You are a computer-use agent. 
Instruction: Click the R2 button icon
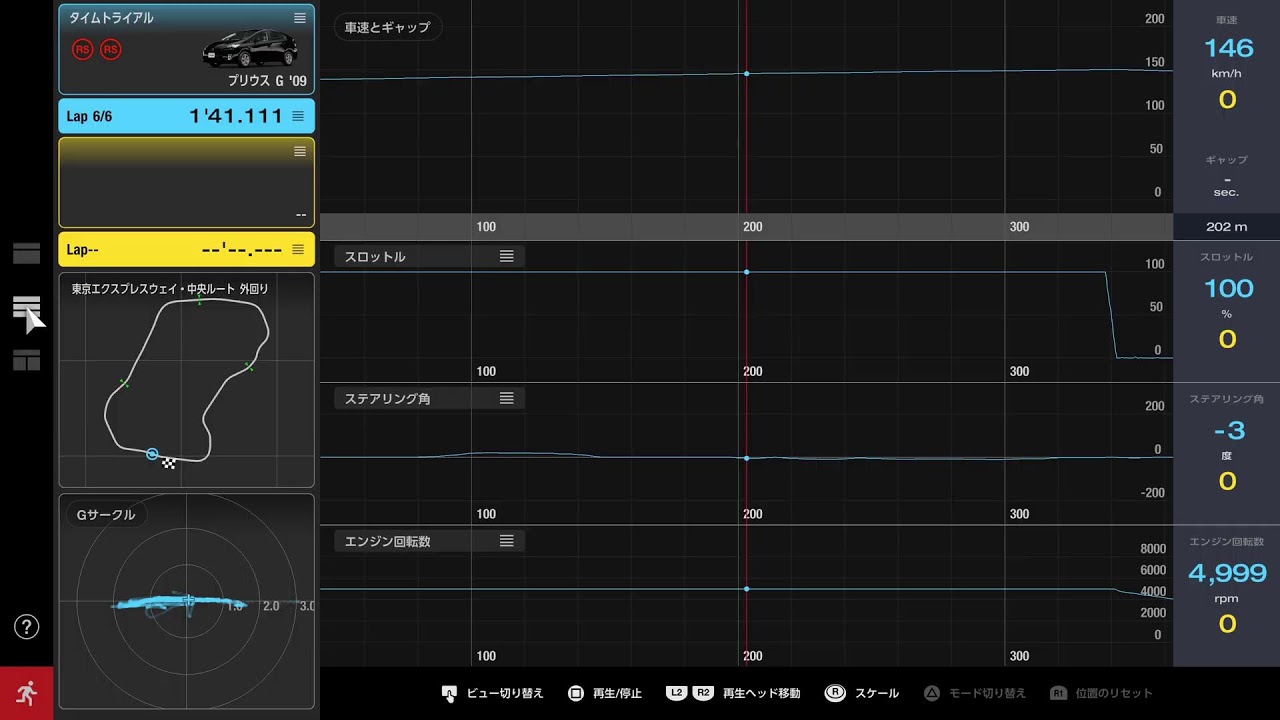click(x=703, y=693)
